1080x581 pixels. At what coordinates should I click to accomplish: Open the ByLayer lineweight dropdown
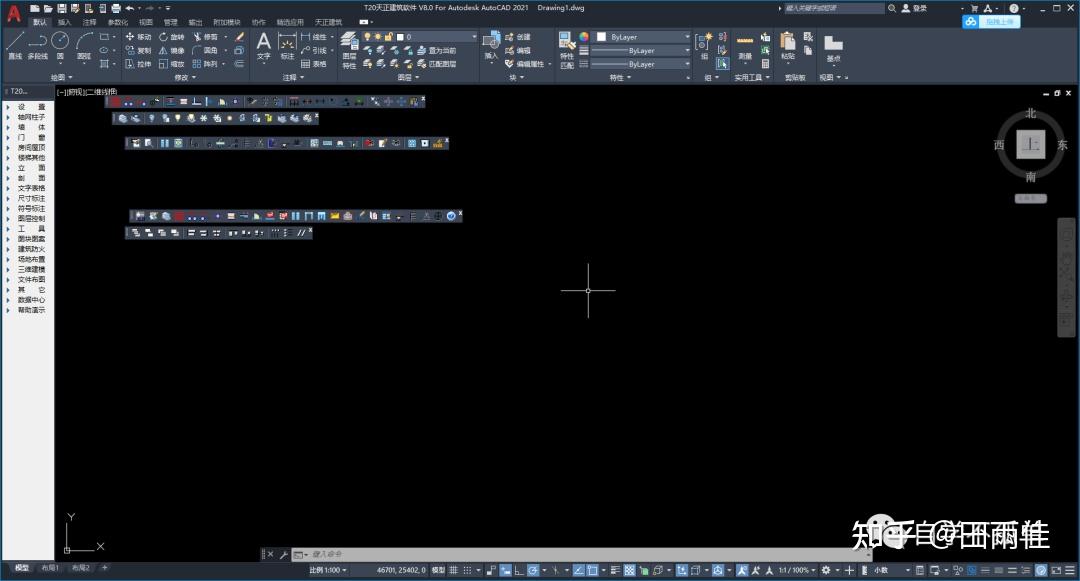pyautogui.click(x=641, y=50)
